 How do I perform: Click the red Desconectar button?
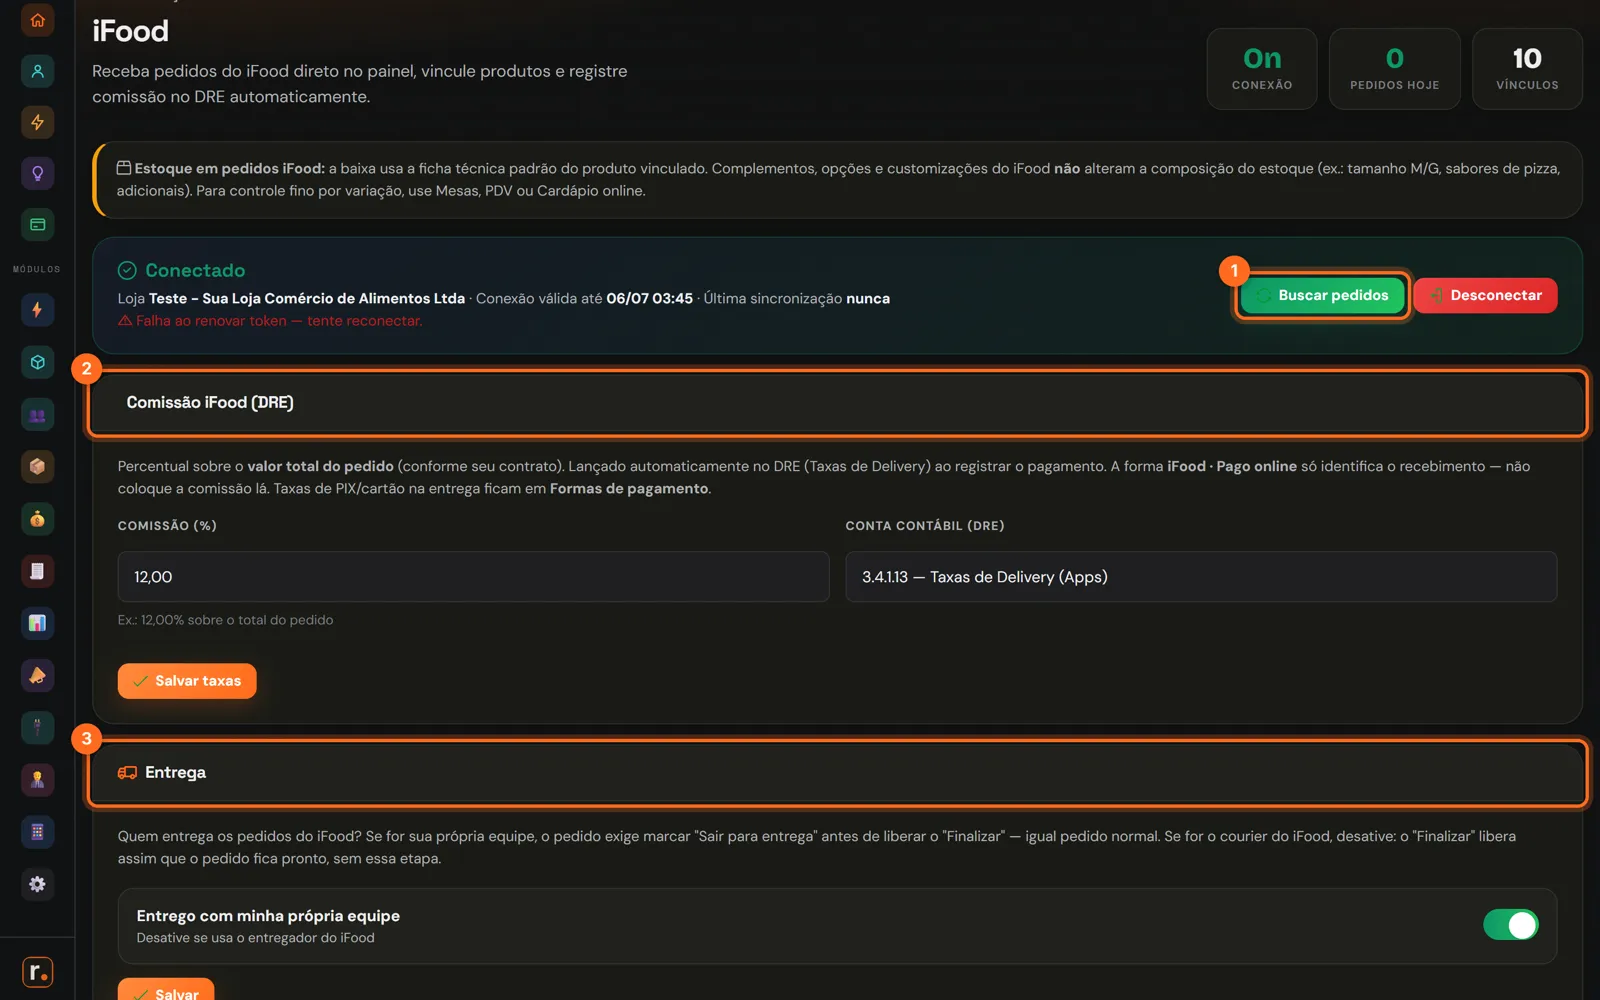(x=1485, y=295)
